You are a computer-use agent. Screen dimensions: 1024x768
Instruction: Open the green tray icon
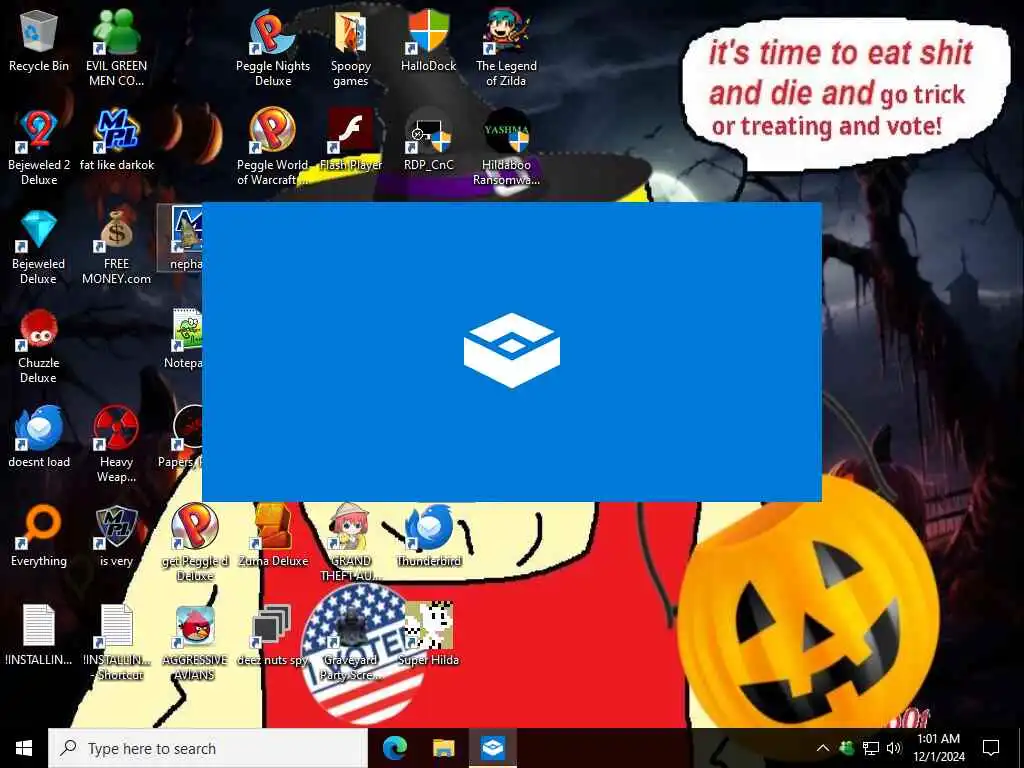point(847,748)
